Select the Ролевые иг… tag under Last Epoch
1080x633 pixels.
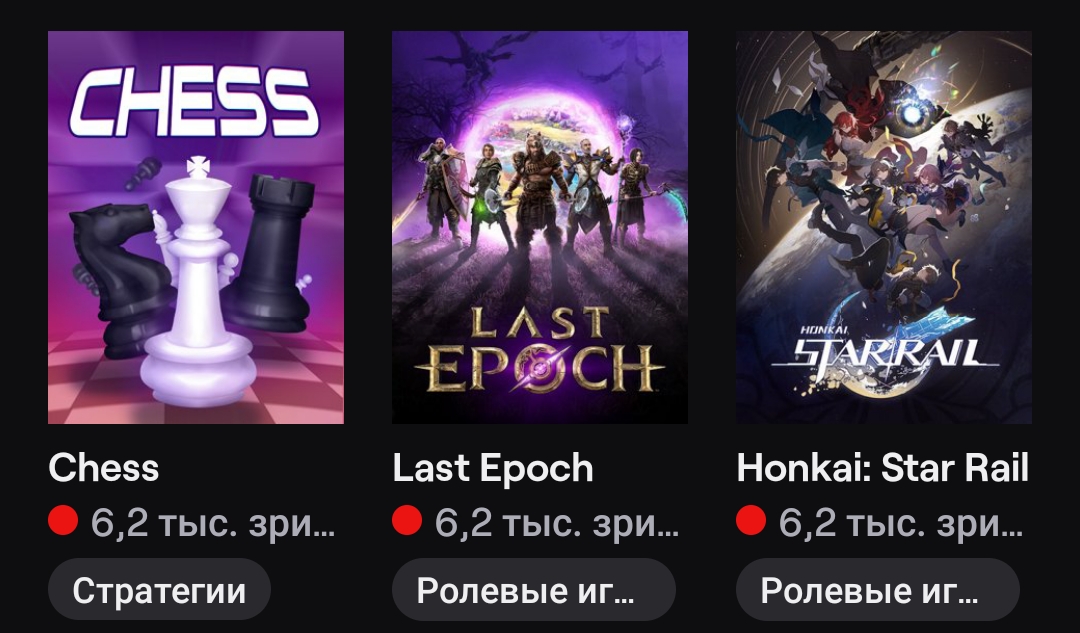(x=534, y=590)
